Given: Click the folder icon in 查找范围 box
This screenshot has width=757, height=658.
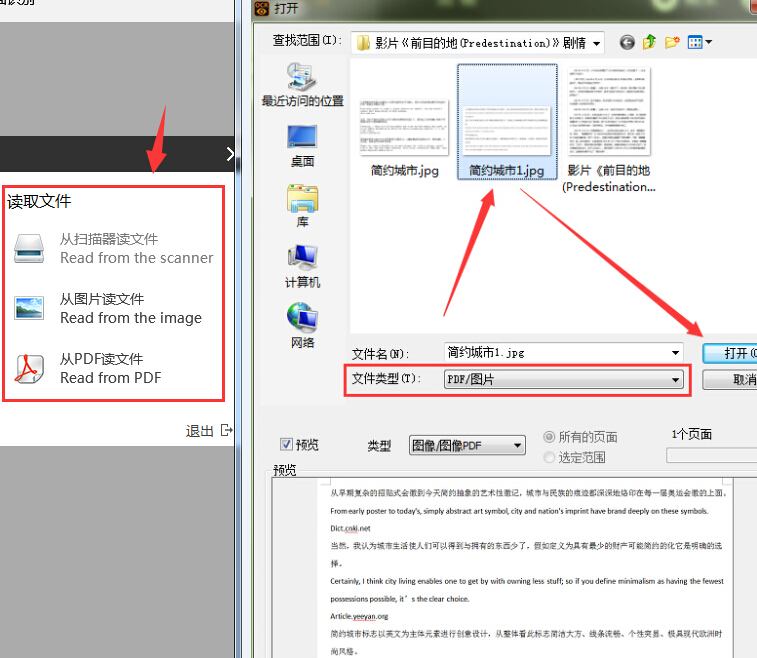Looking at the screenshot, I should pos(363,43).
